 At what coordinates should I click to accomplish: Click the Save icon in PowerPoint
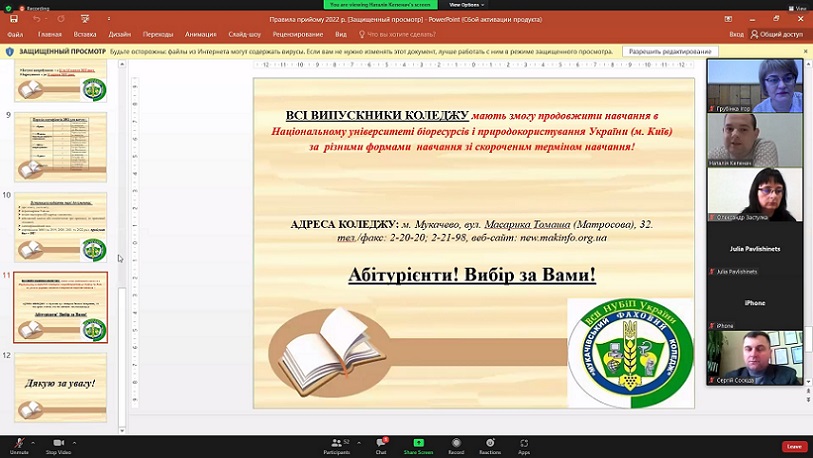[13, 19]
